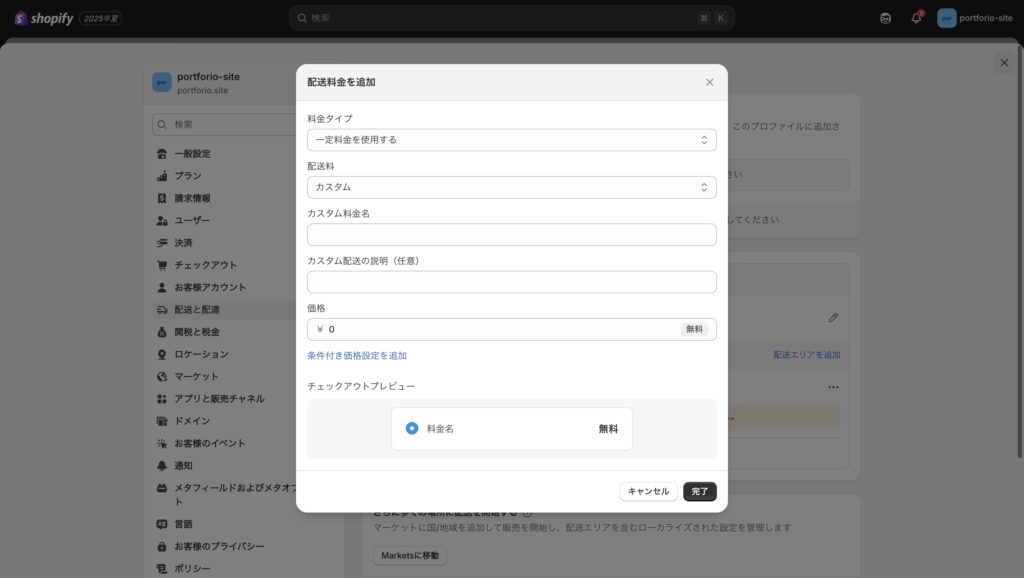The image size is (1024, 578).
Task: Click the 価格 yen amount field
Action: coord(500,329)
